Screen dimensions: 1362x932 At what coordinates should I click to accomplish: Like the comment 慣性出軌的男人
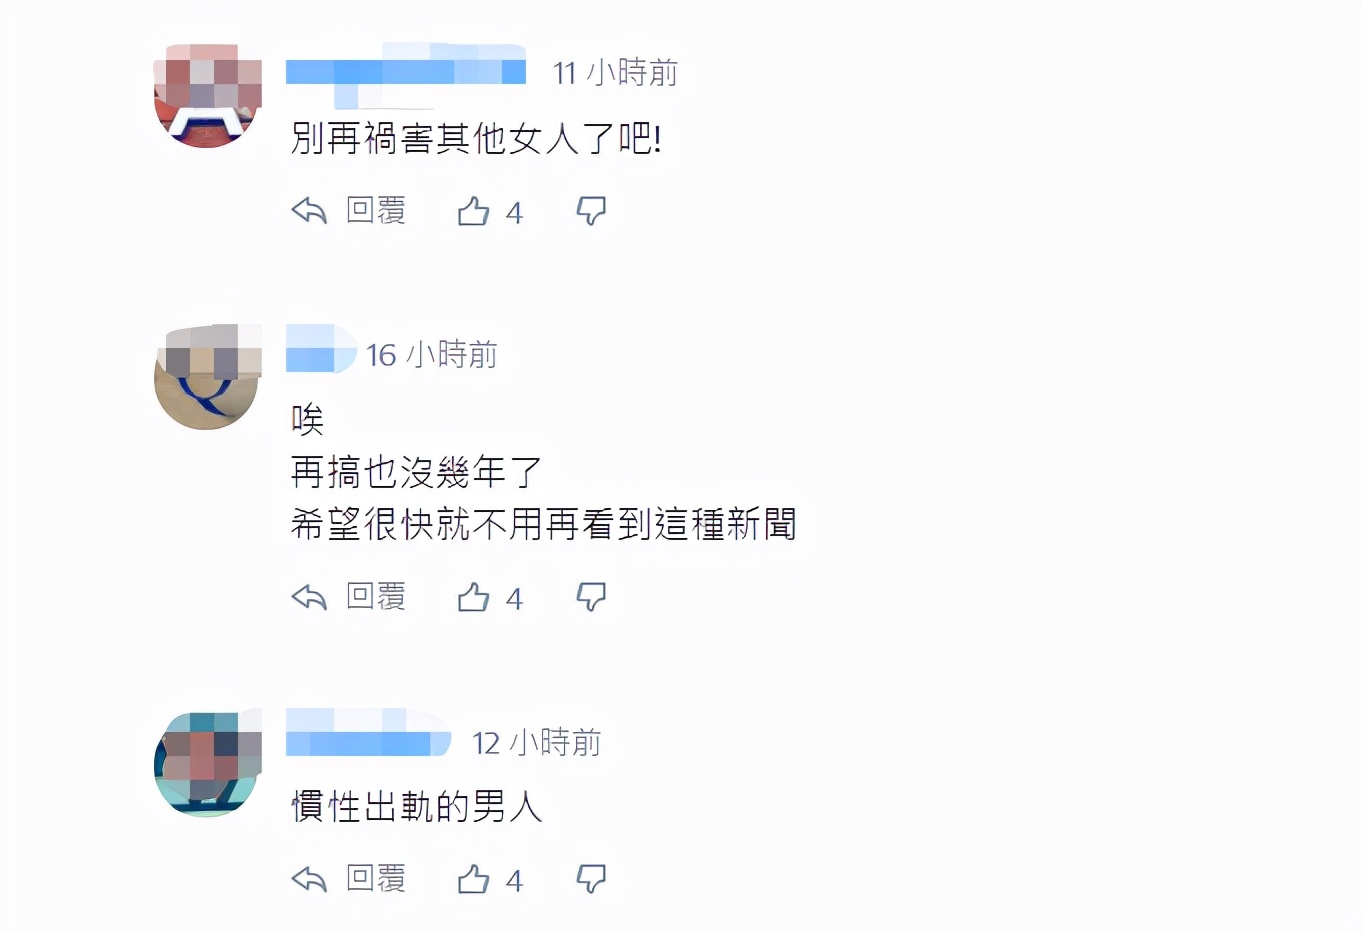(x=473, y=879)
